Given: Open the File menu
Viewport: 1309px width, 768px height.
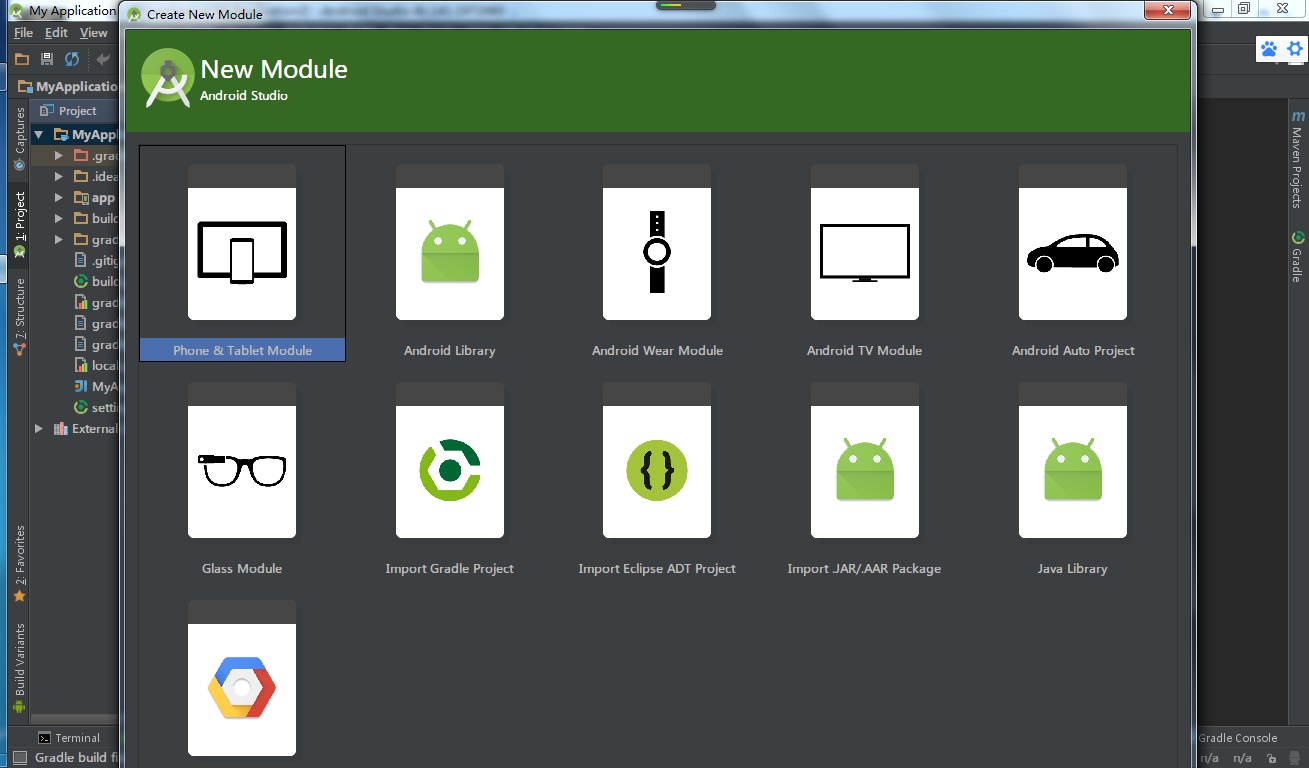Looking at the screenshot, I should coord(22,32).
